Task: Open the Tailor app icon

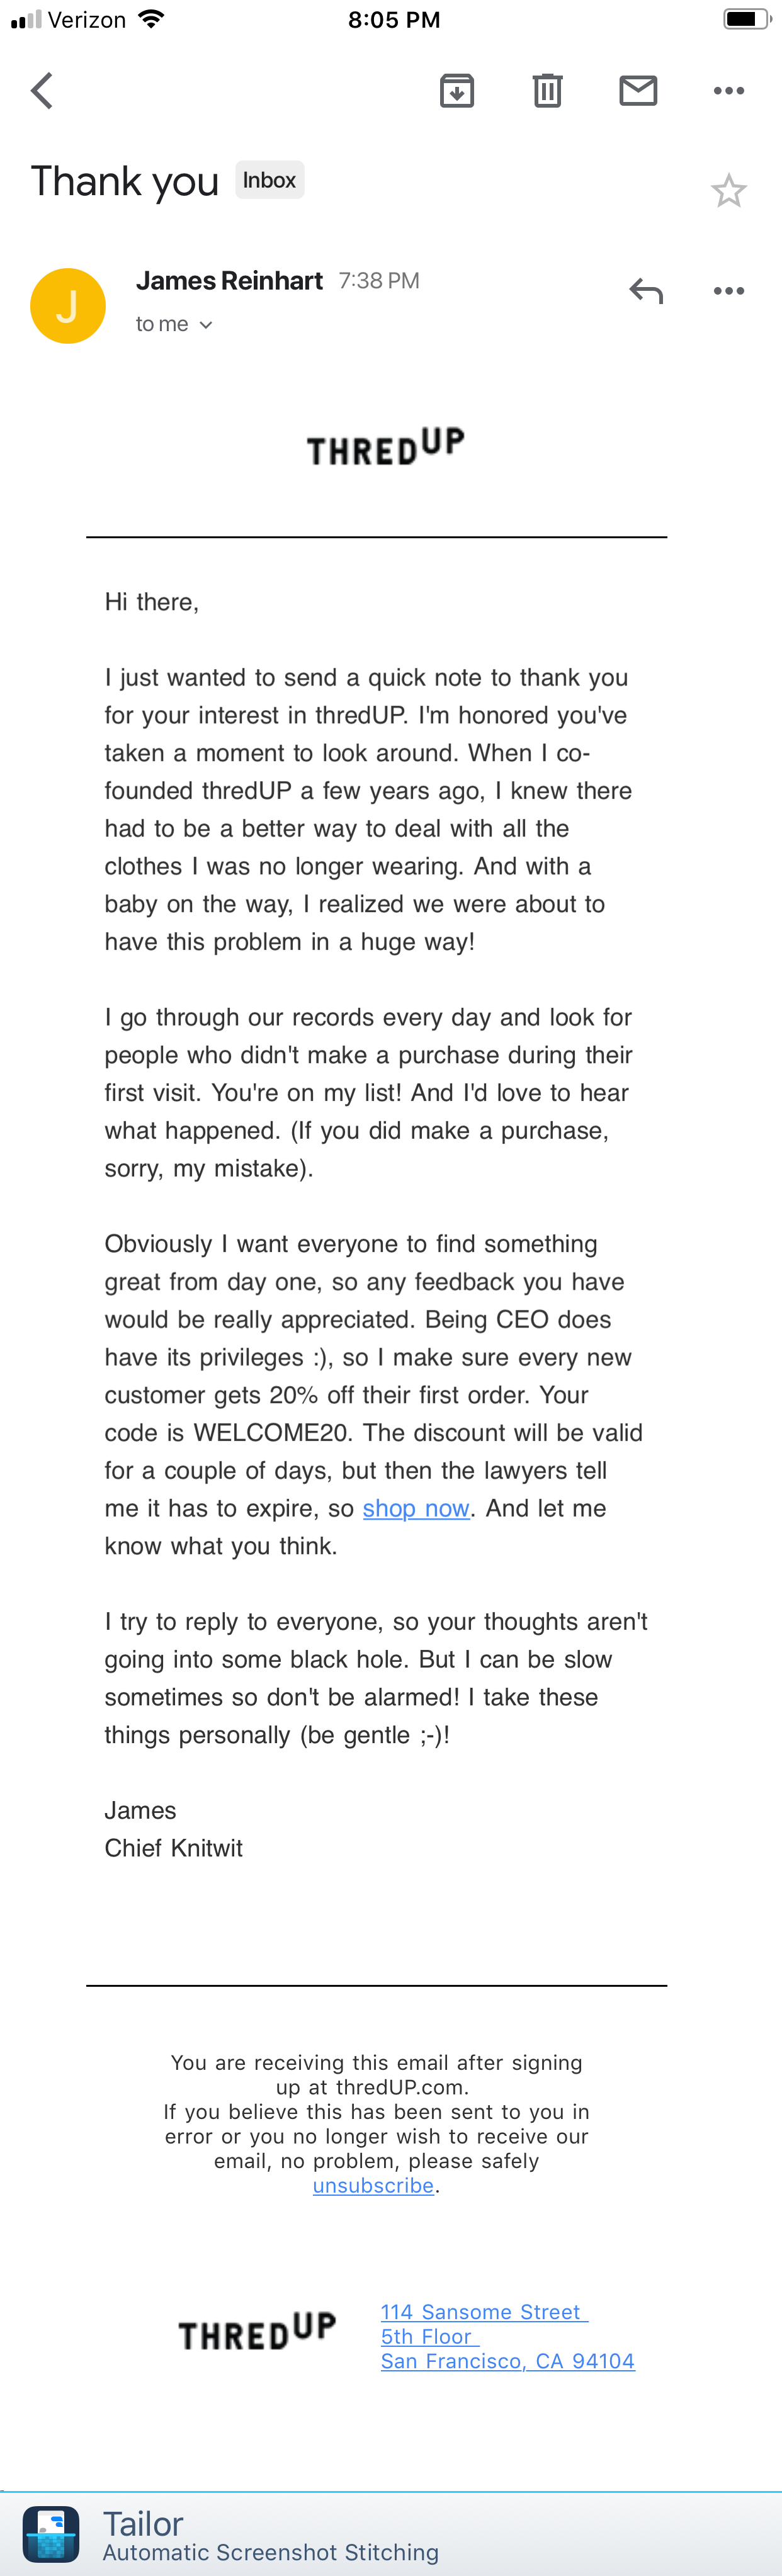Action: pyautogui.click(x=51, y=2533)
